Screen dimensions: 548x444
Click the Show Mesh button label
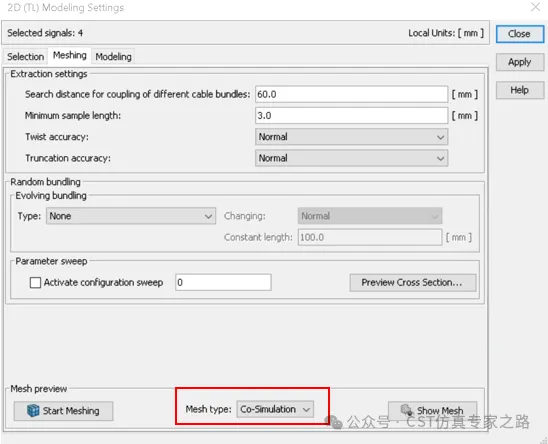click(x=440, y=410)
